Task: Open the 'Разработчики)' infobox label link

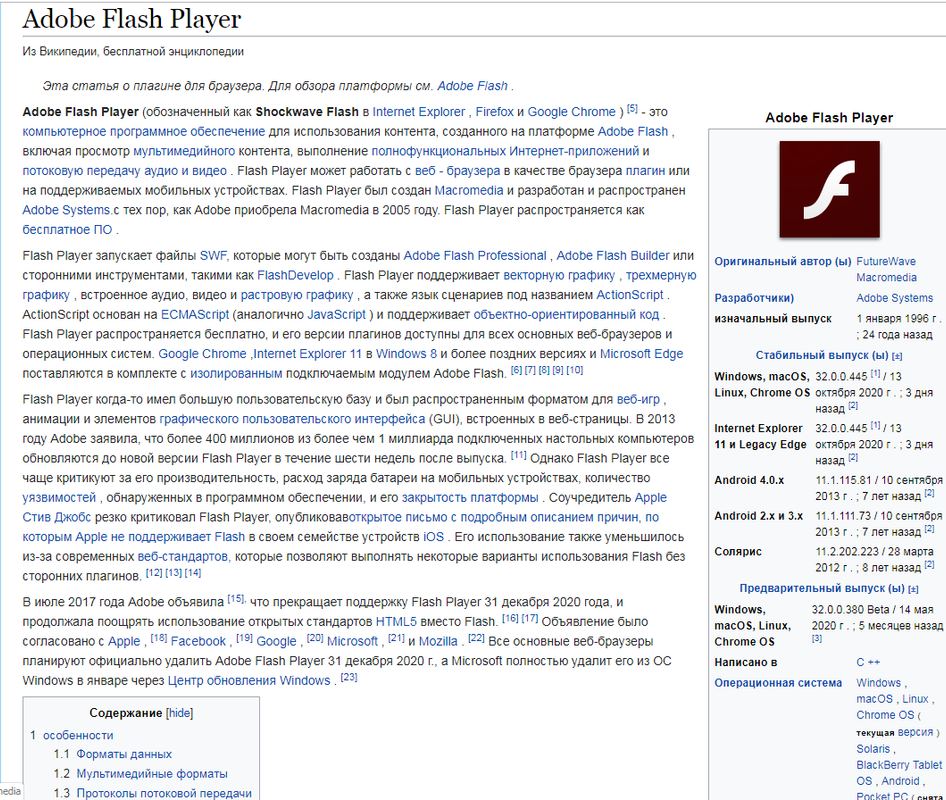Action: (x=754, y=298)
